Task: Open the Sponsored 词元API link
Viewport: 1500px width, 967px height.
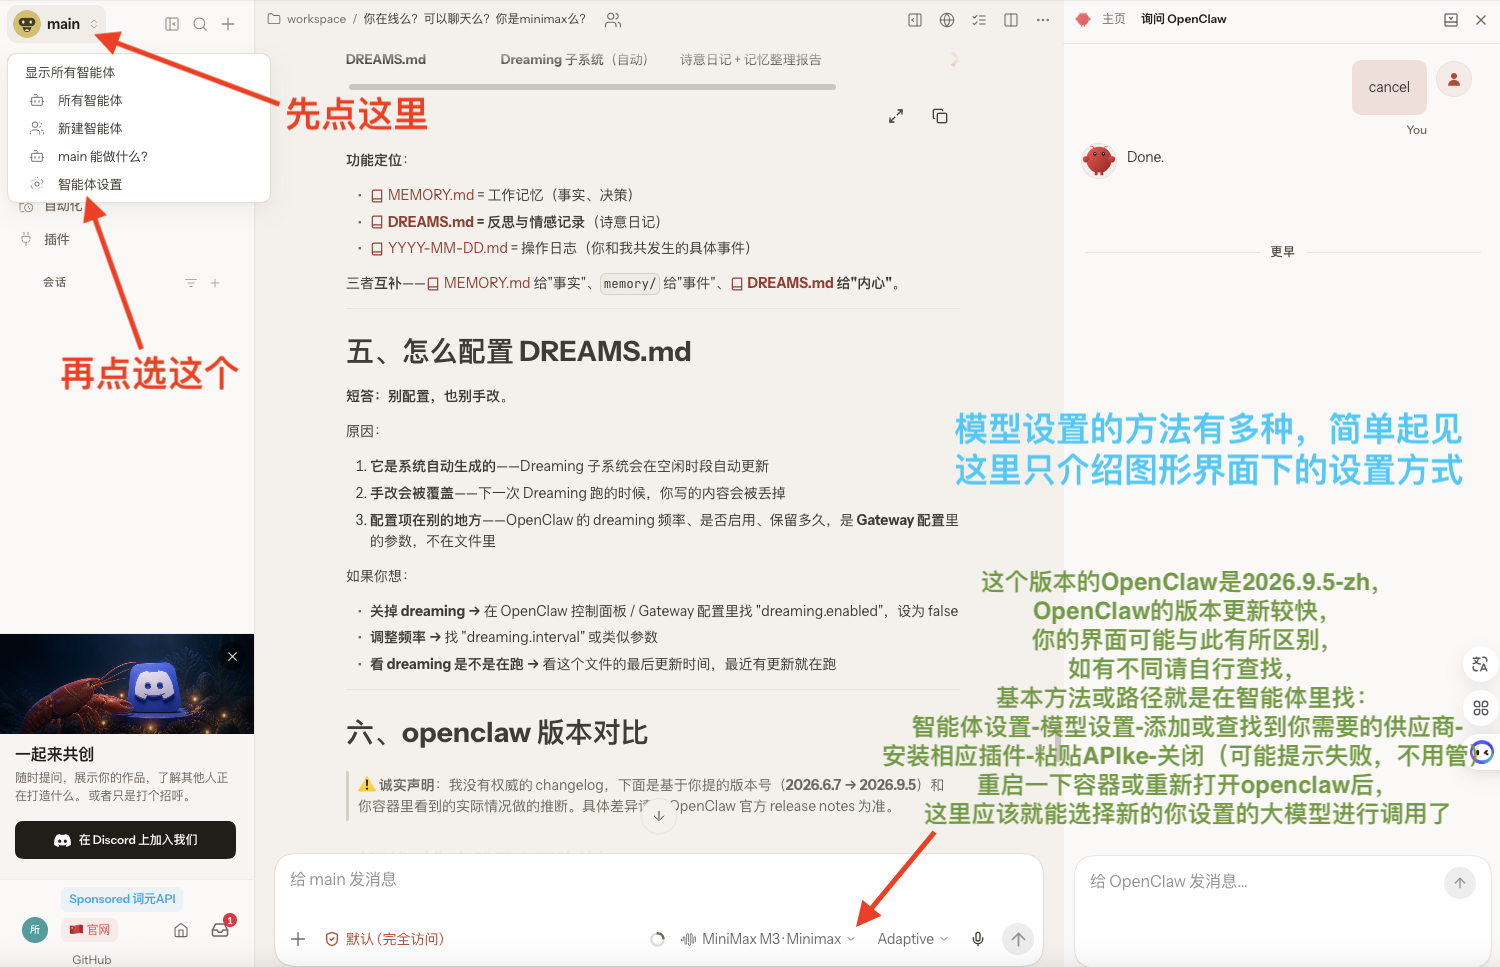Action: tap(122, 899)
